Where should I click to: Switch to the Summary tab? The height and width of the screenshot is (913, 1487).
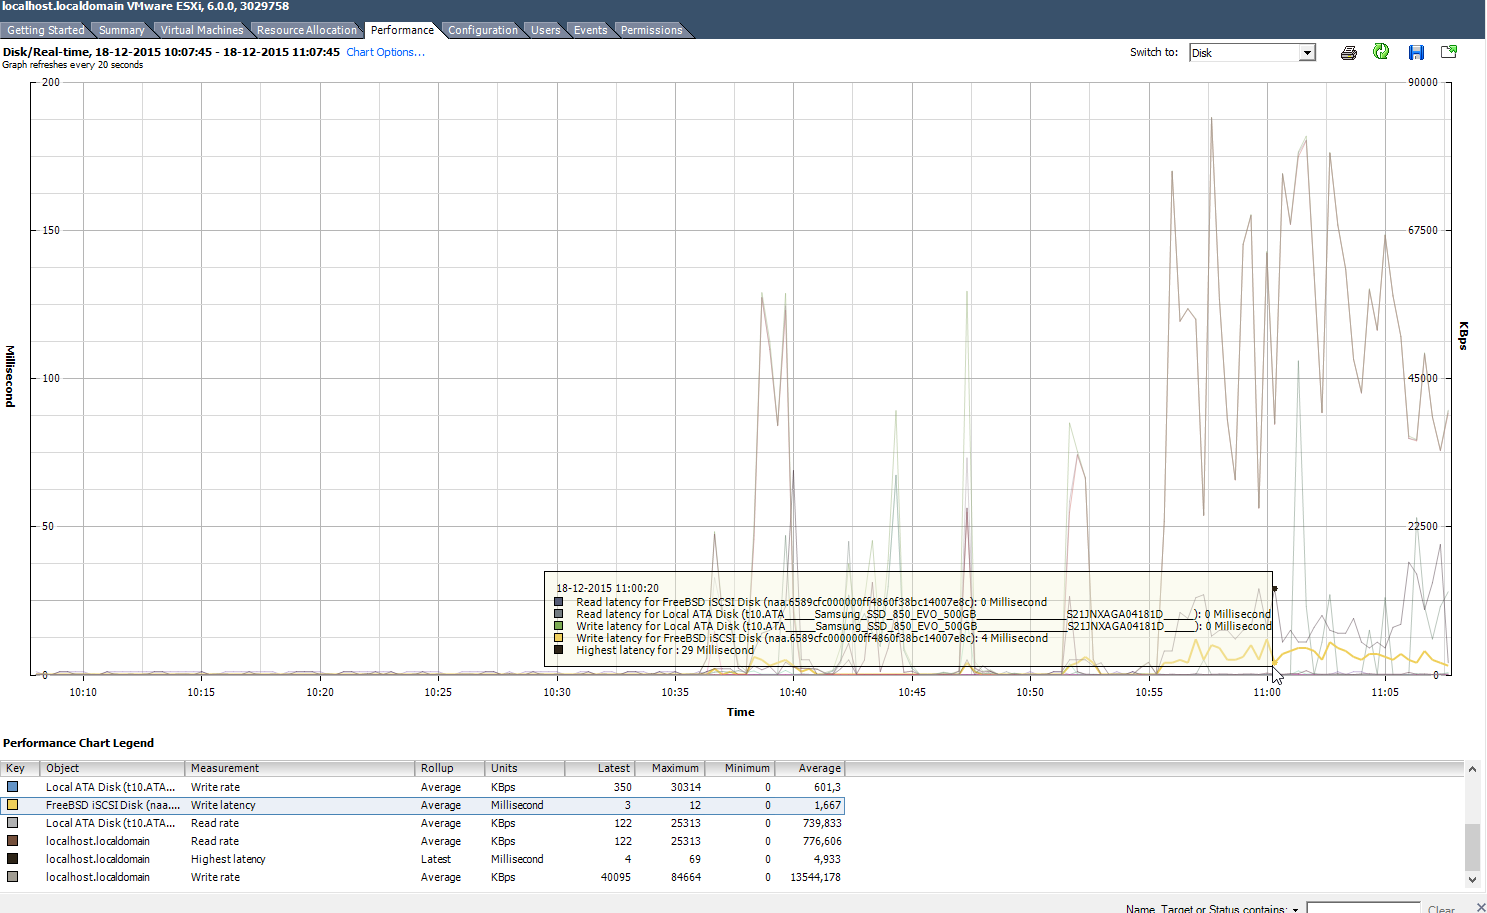pyautogui.click(x=121, y=30)
